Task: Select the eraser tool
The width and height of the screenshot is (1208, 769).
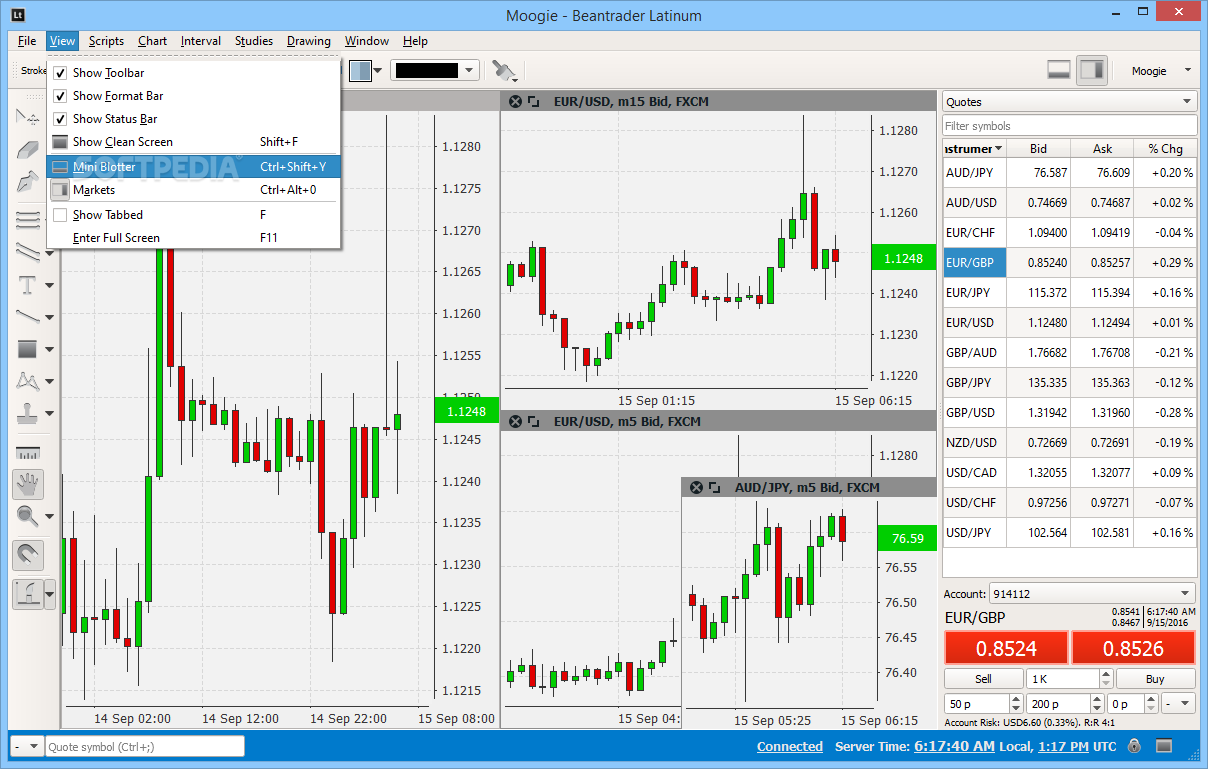Action: [27, 150]
